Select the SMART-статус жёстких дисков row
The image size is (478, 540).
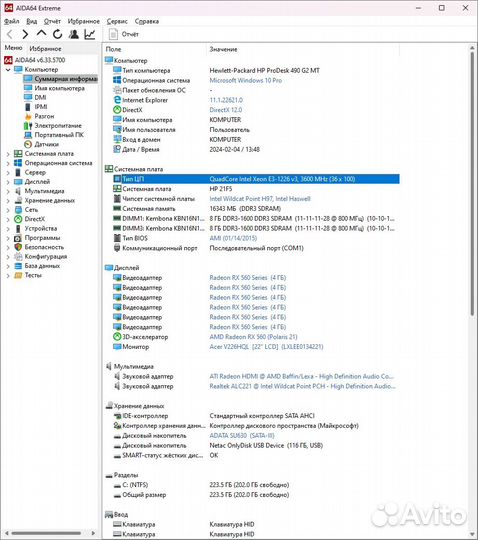(256, 455)
